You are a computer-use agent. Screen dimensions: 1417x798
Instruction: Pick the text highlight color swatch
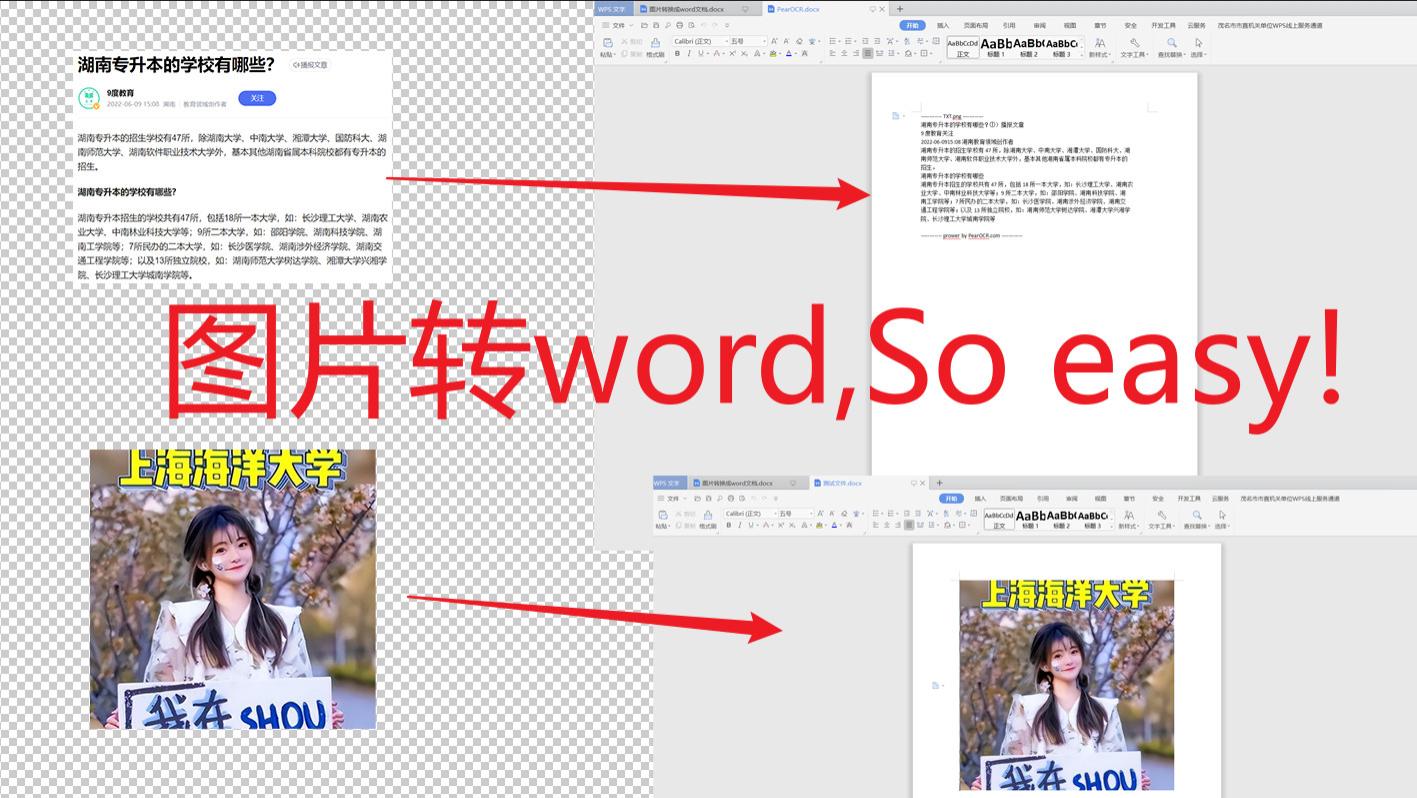point(773,53)
